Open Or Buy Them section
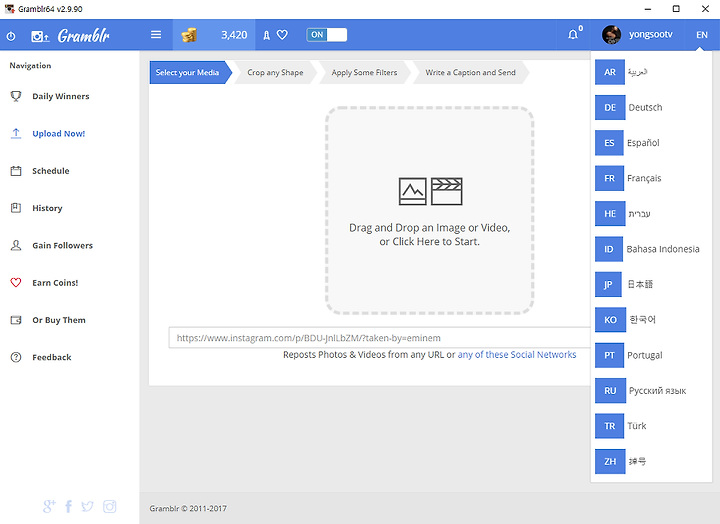Image resolution: width=720 pixels, height=524 pixels. click(x=59, y=320)
